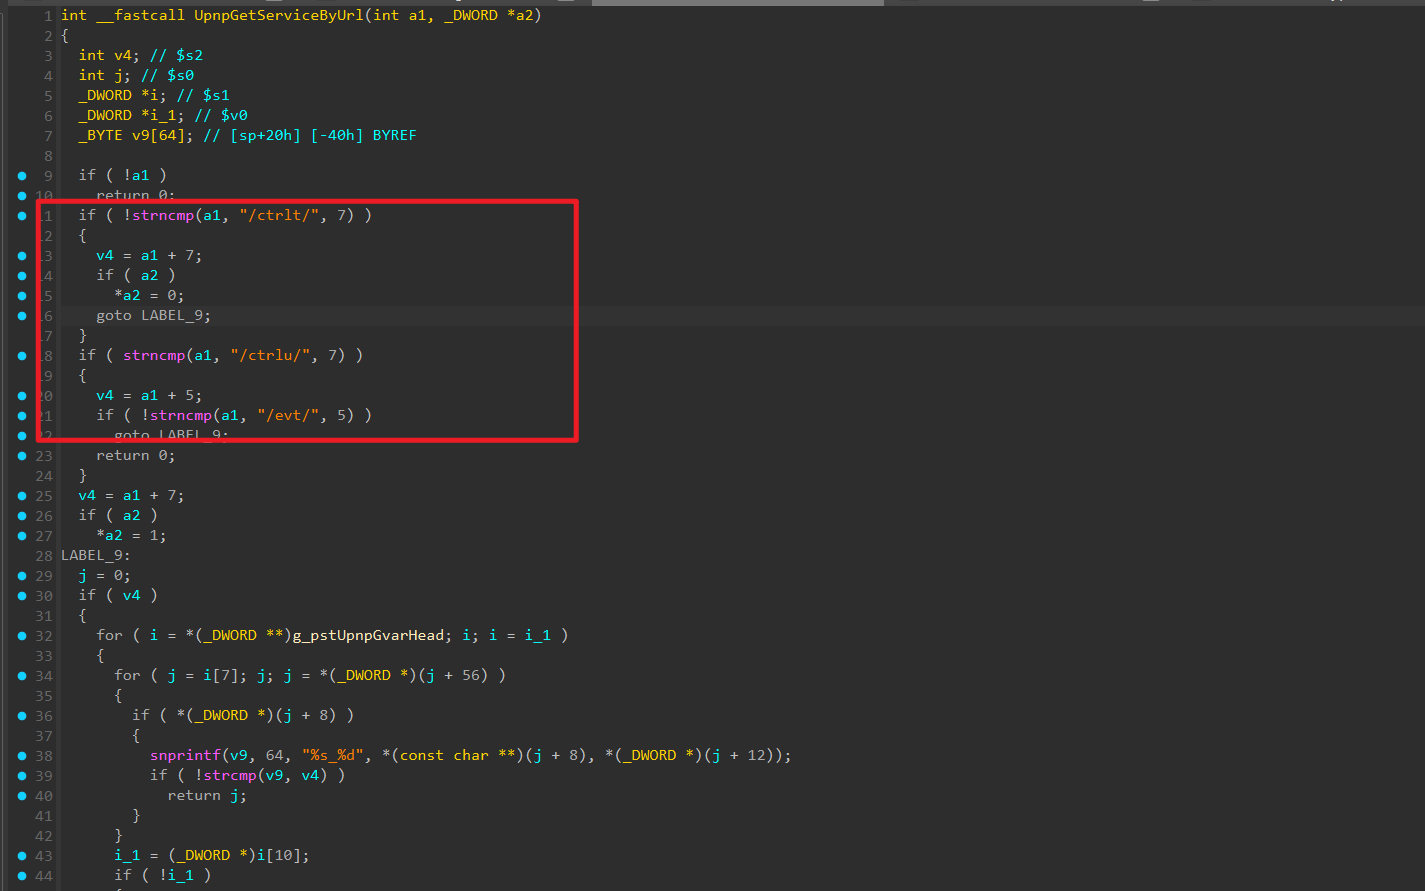Select the "/ctrlt/" string literal
Screen dimensions: 1425x891
[274, 215]
